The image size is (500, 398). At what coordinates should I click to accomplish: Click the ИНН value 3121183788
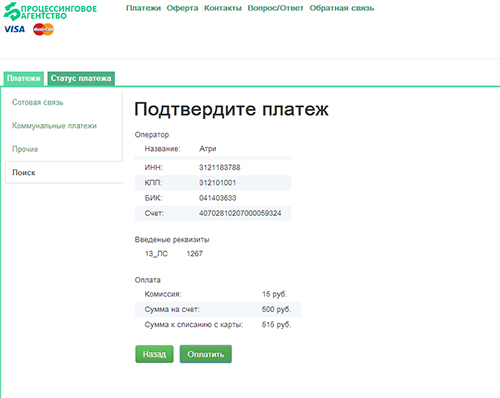pos(220,167)
